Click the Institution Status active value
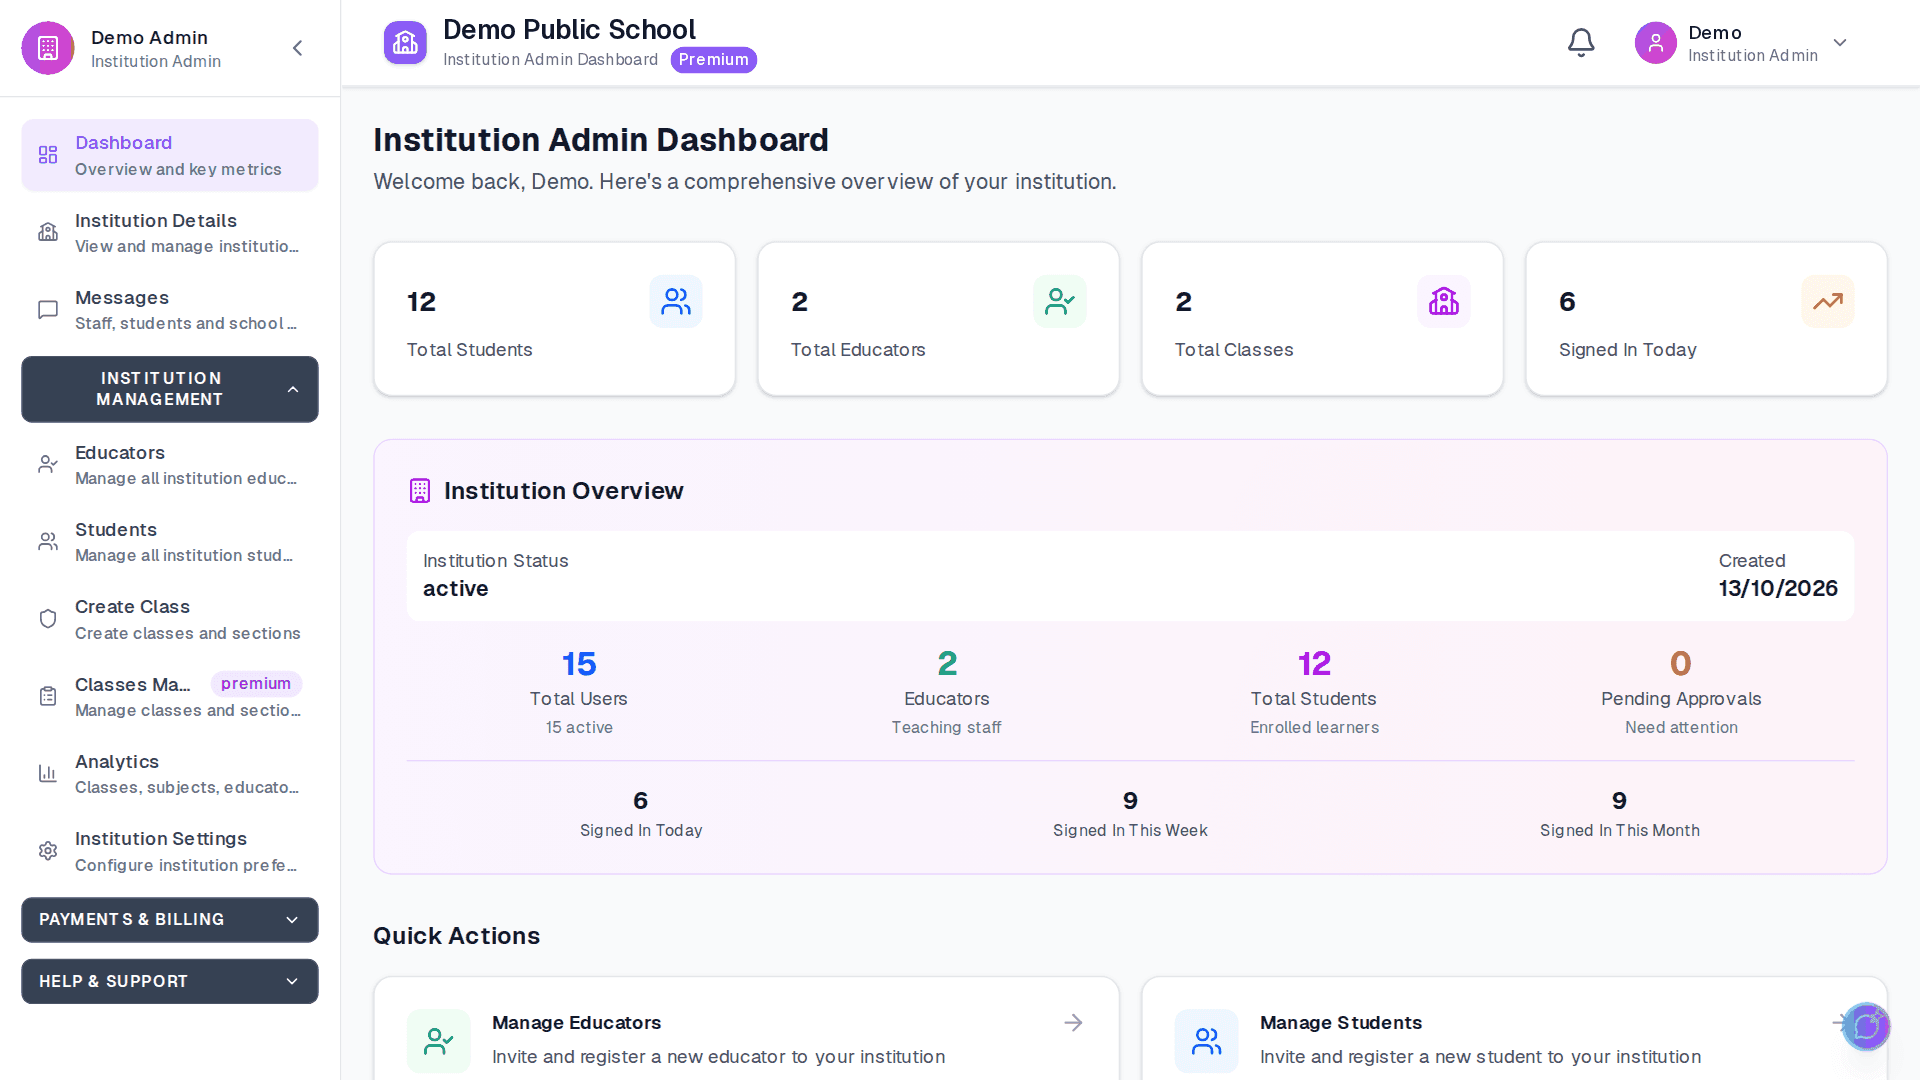Screen dimensions: 1920x1080 point(456,589)
